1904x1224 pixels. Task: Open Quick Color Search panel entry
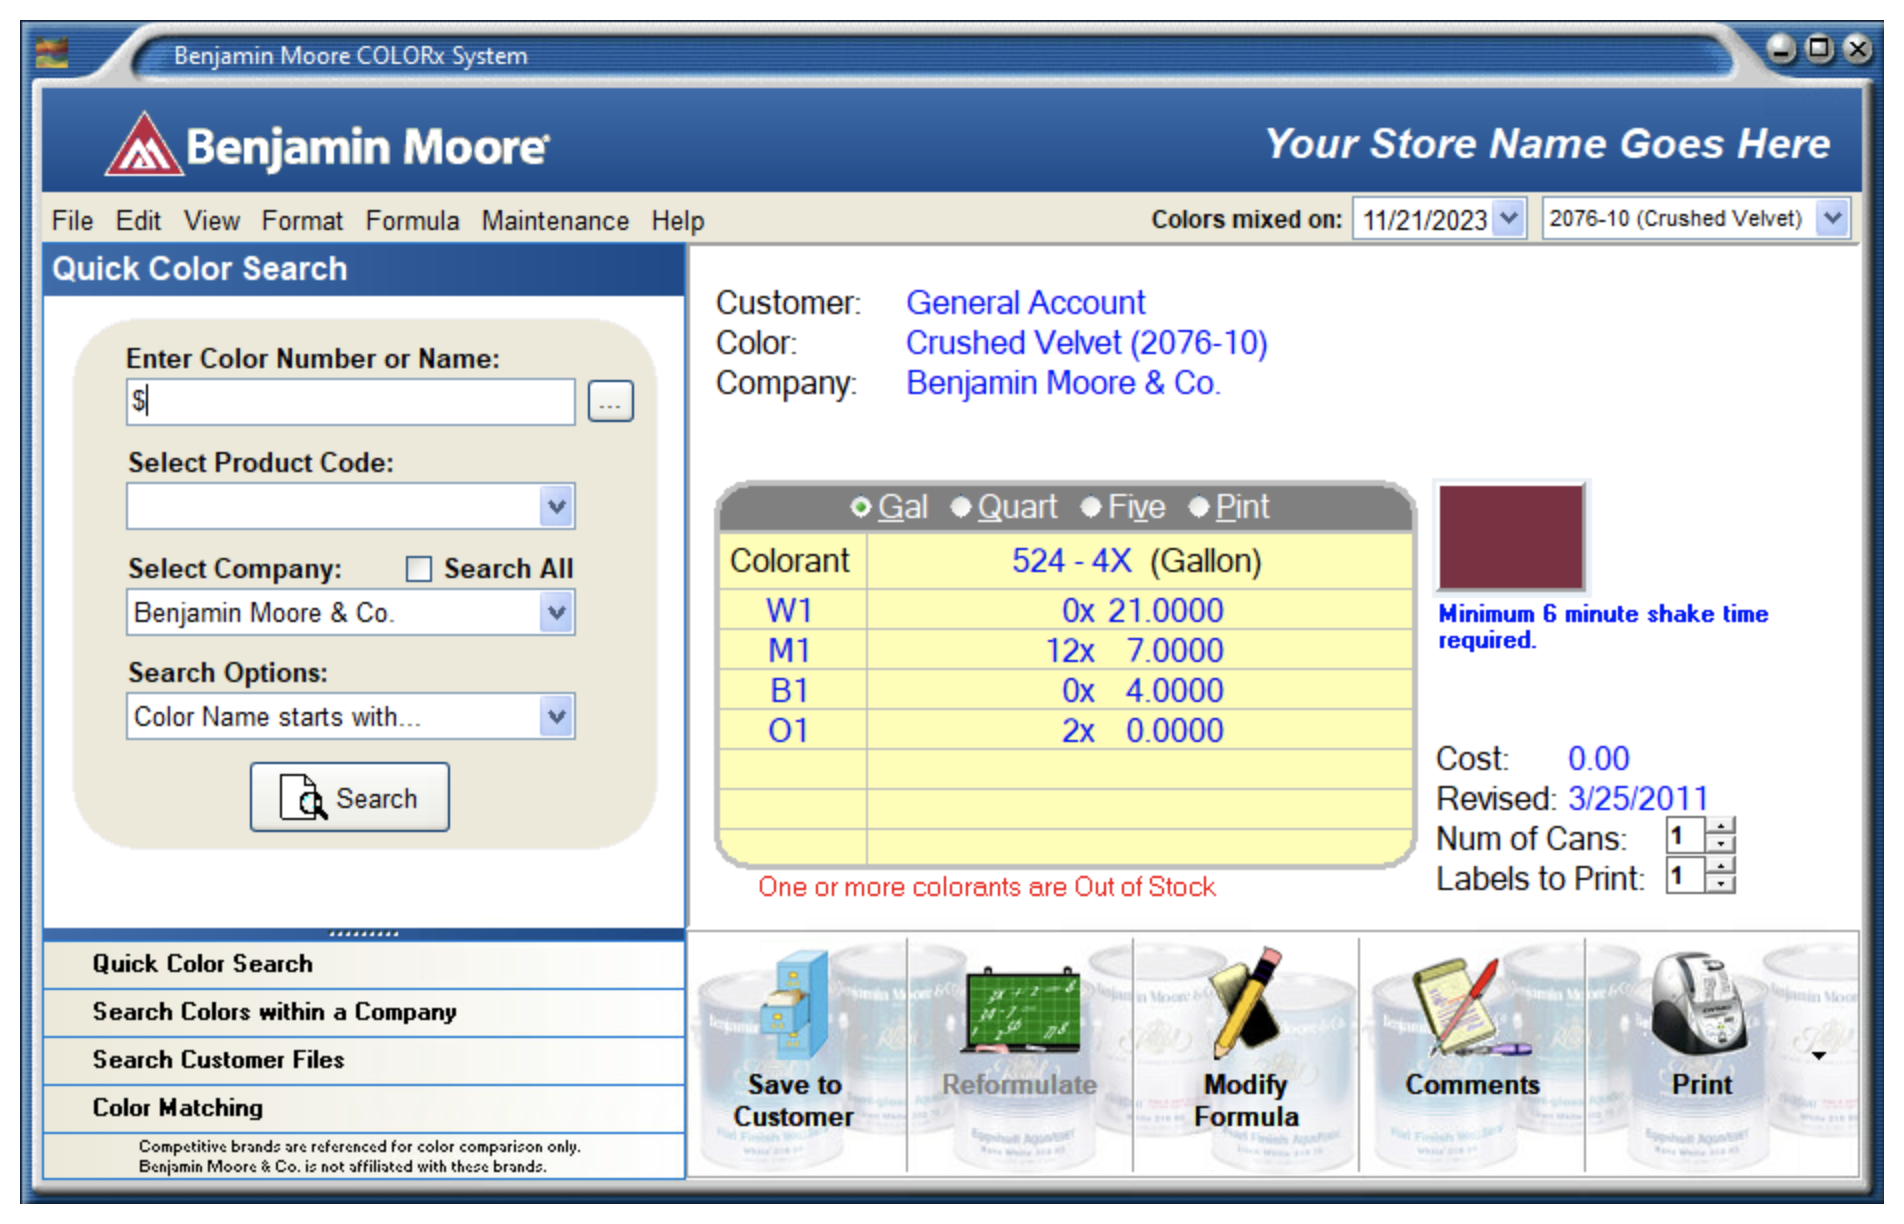[x=364, y=964]
